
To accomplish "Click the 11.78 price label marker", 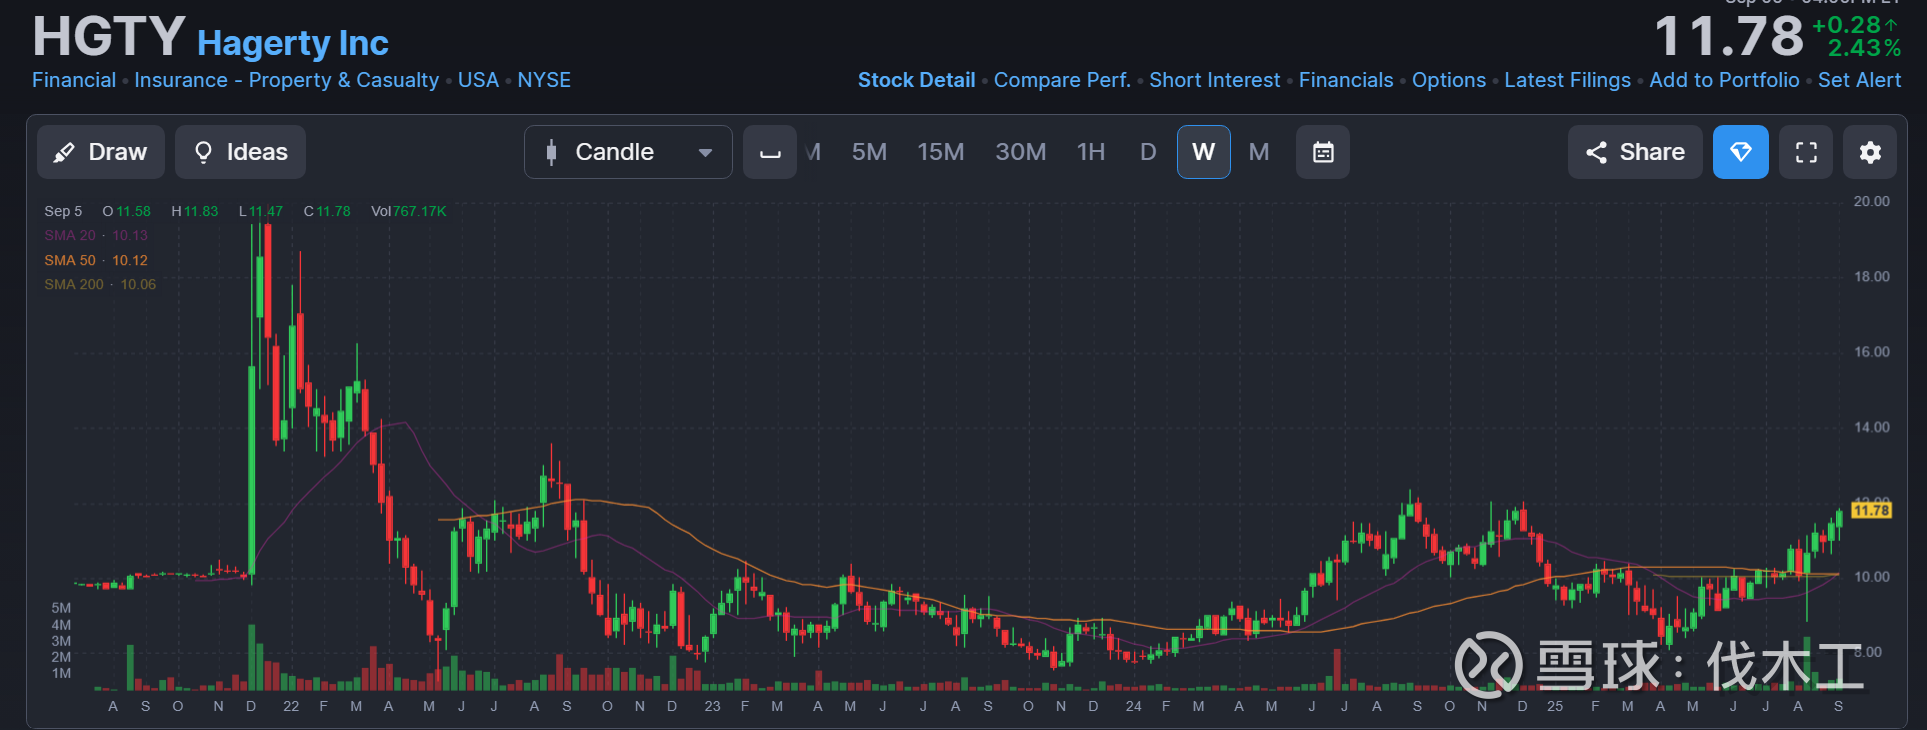I will 1870,510.
